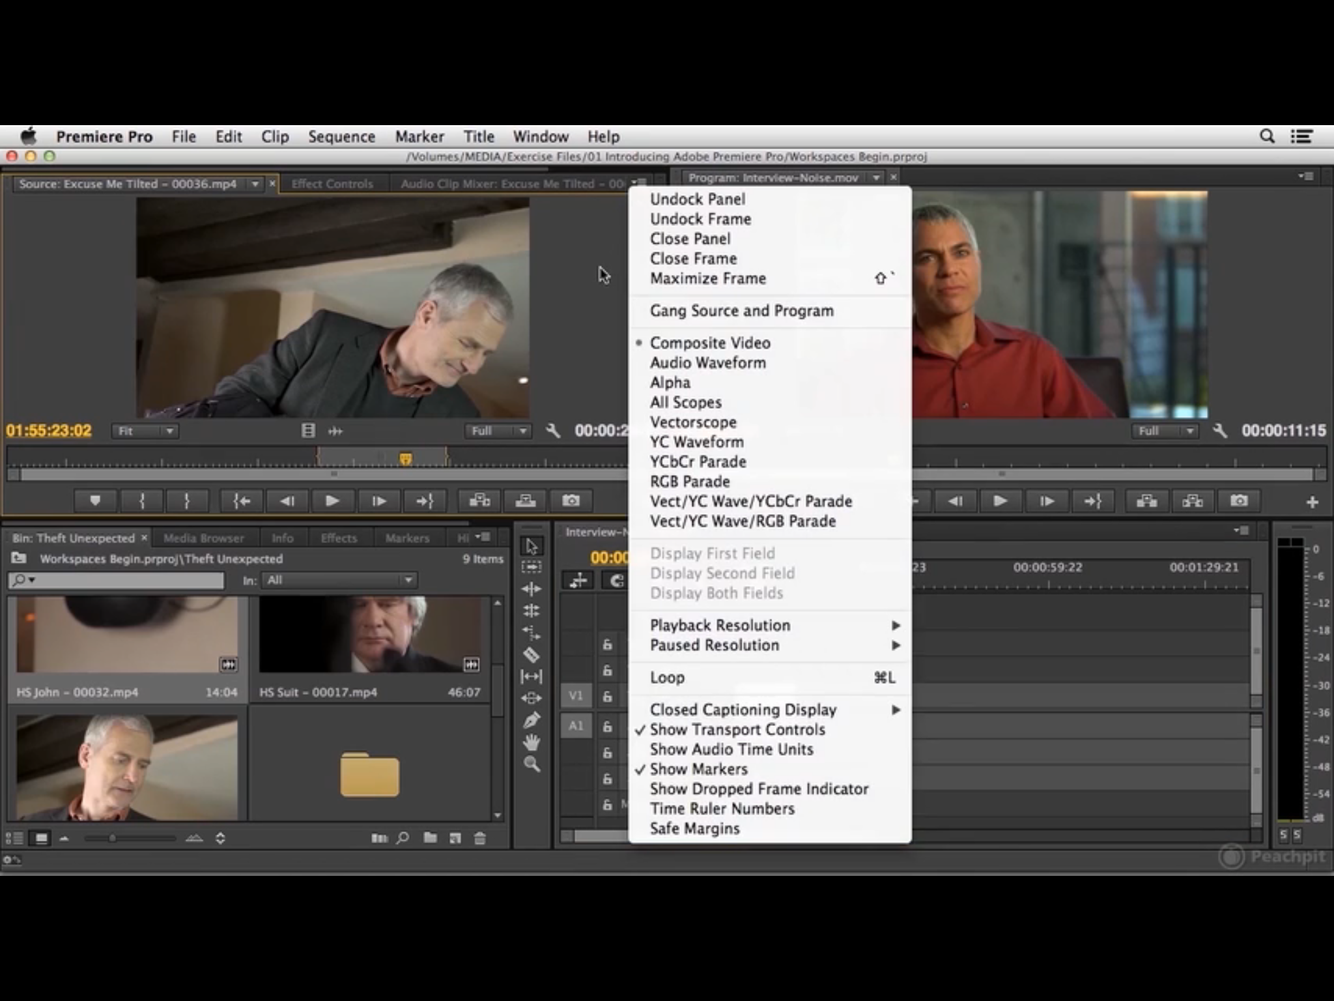
Task: Click the Overwrite edit button in Source monitor
Action: [525, 501]
